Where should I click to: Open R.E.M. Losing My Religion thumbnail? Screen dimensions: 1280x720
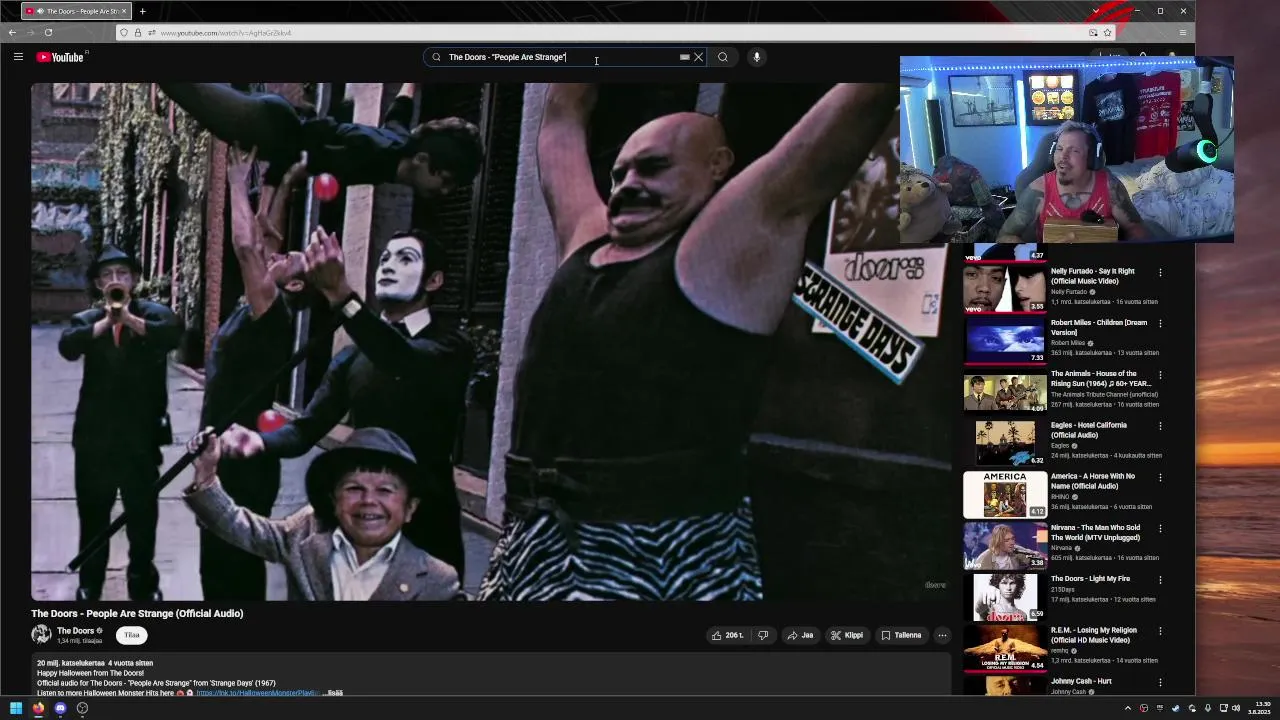click(1005, 647)
